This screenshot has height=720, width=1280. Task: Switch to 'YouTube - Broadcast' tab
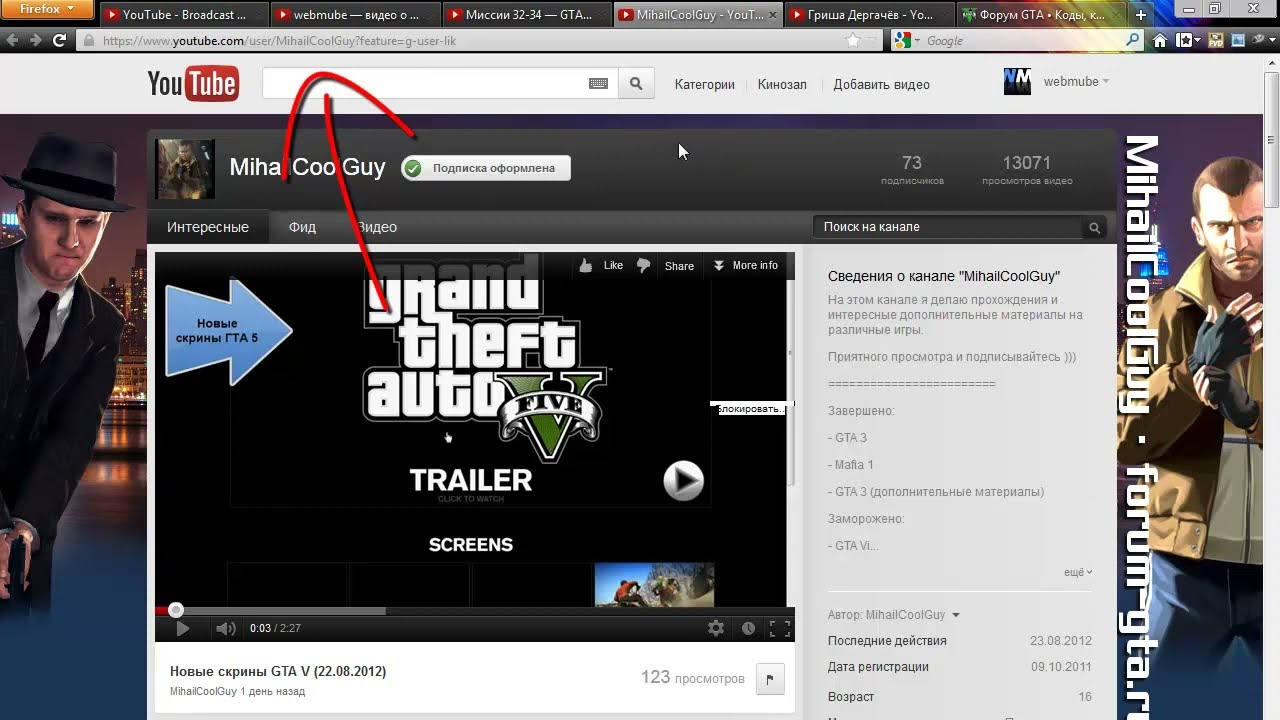(x=183, y=15)
